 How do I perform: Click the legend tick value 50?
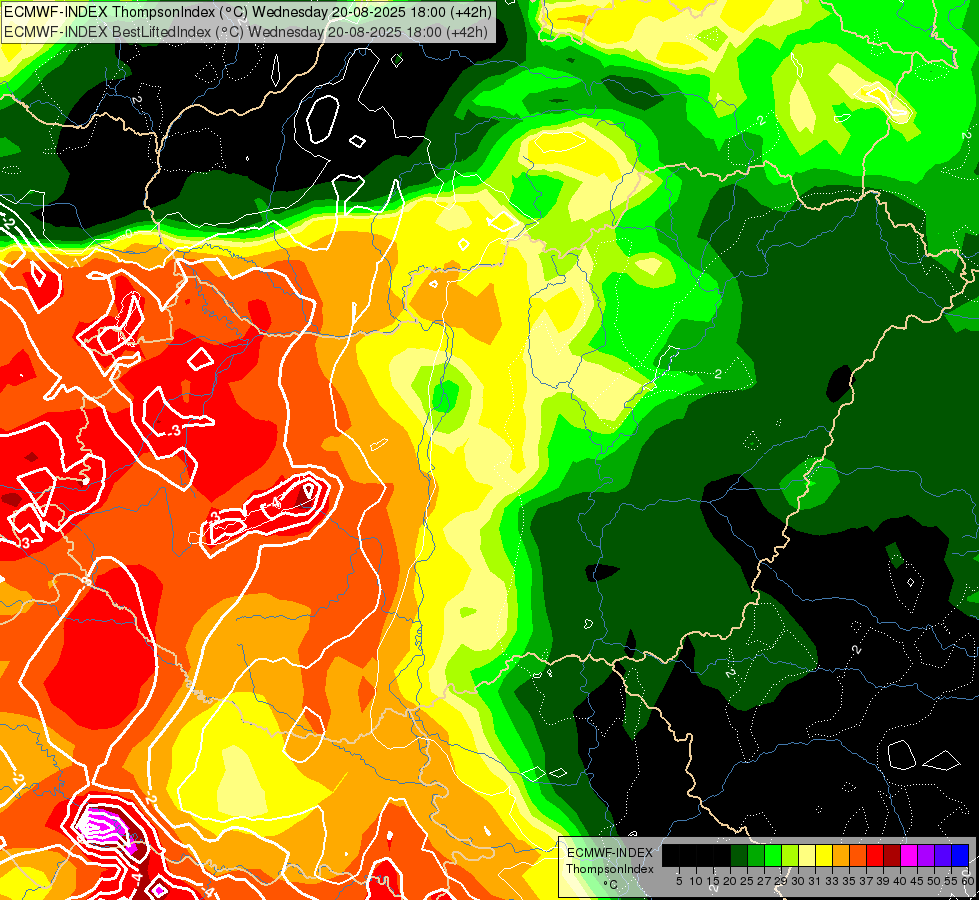935,881
